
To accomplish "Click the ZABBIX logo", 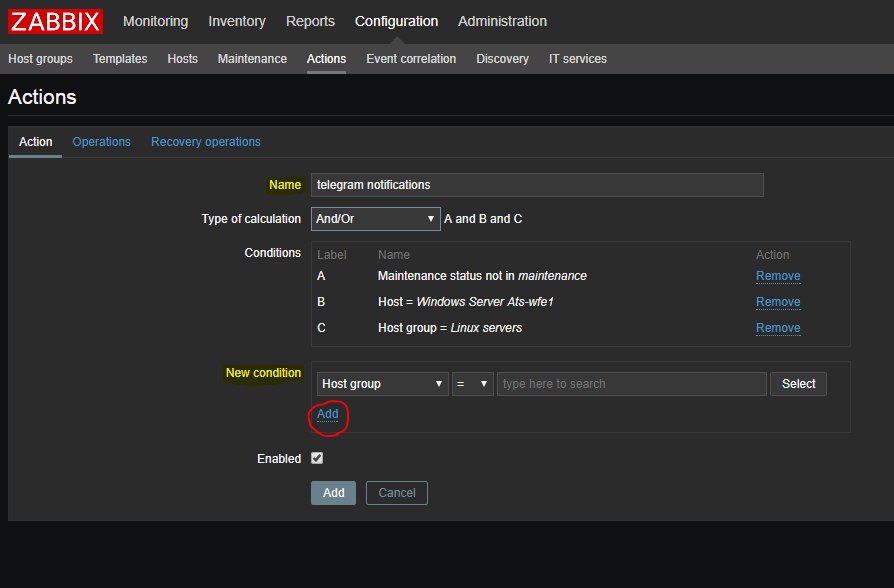I will (56, 21).
